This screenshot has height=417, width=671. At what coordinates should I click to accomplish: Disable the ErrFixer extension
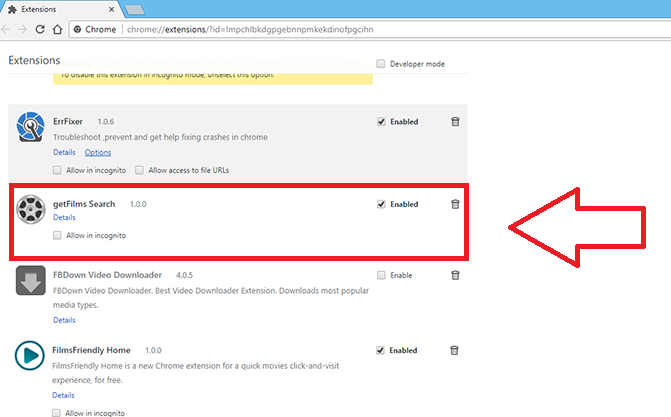pyautogui.click(x=381, y=122)
